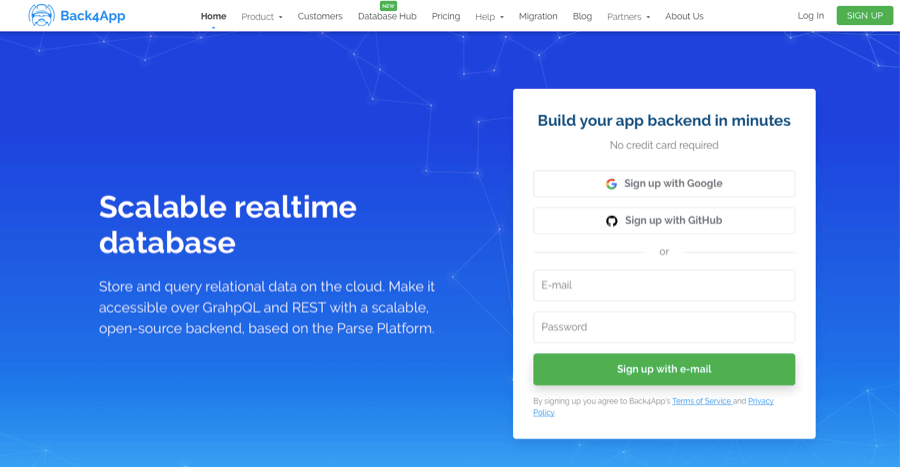900x468 pixels.
Task: Go to the Home nav item
Action: coord(214,16)
